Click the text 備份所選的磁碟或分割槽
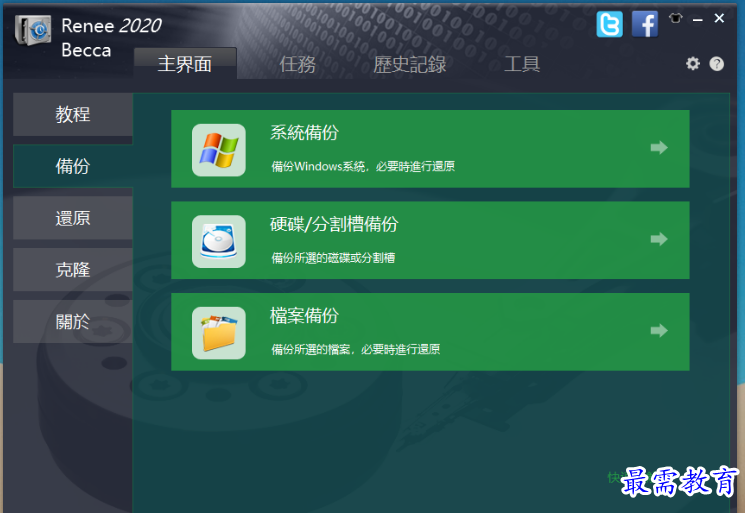The width and height of the screenshot is (745, 513). coord(333,258)
